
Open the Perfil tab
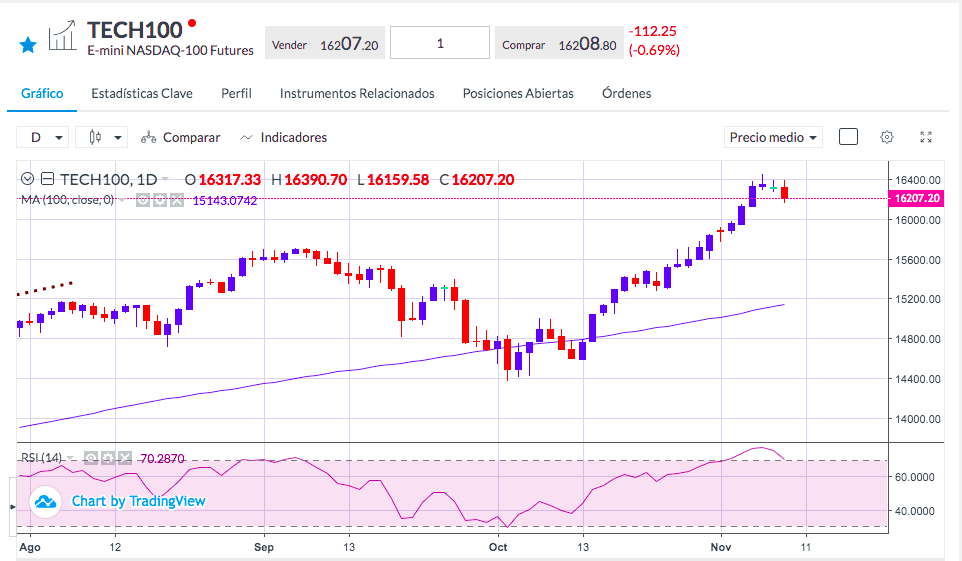pyautogui.click(x=236, y=93)
